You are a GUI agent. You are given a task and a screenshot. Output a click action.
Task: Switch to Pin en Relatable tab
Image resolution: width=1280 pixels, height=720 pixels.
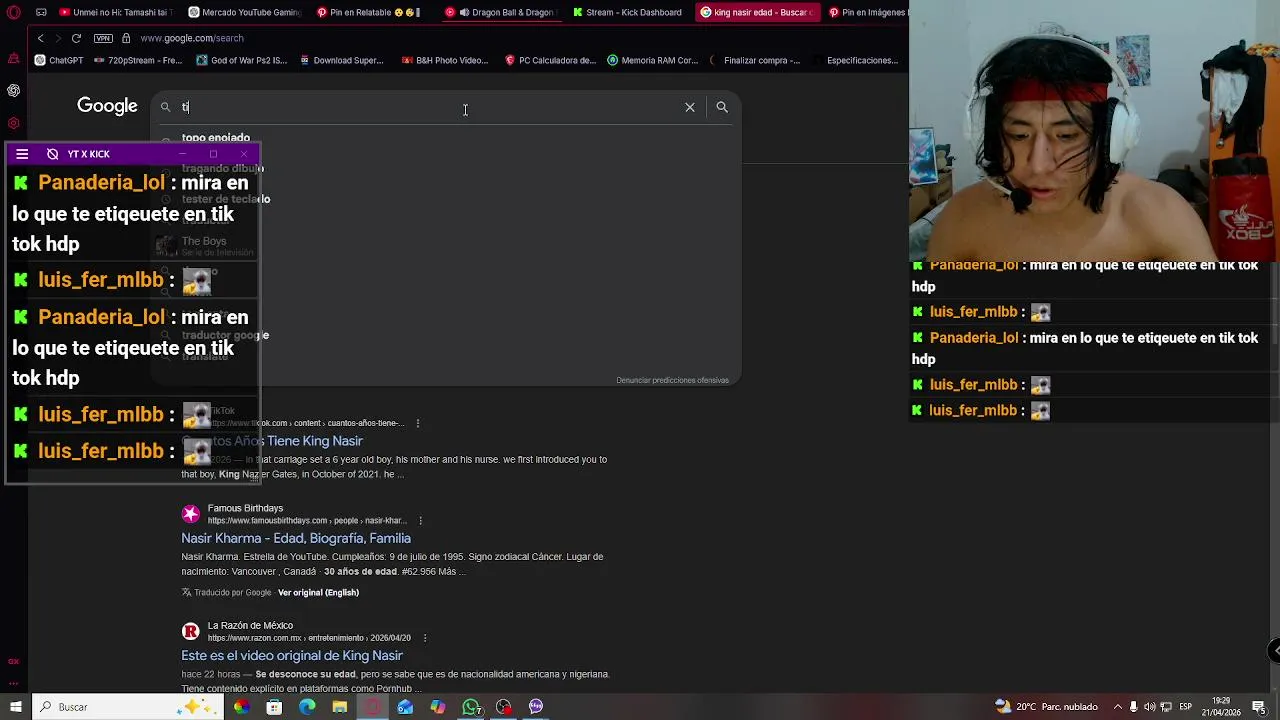click(372, 12)
